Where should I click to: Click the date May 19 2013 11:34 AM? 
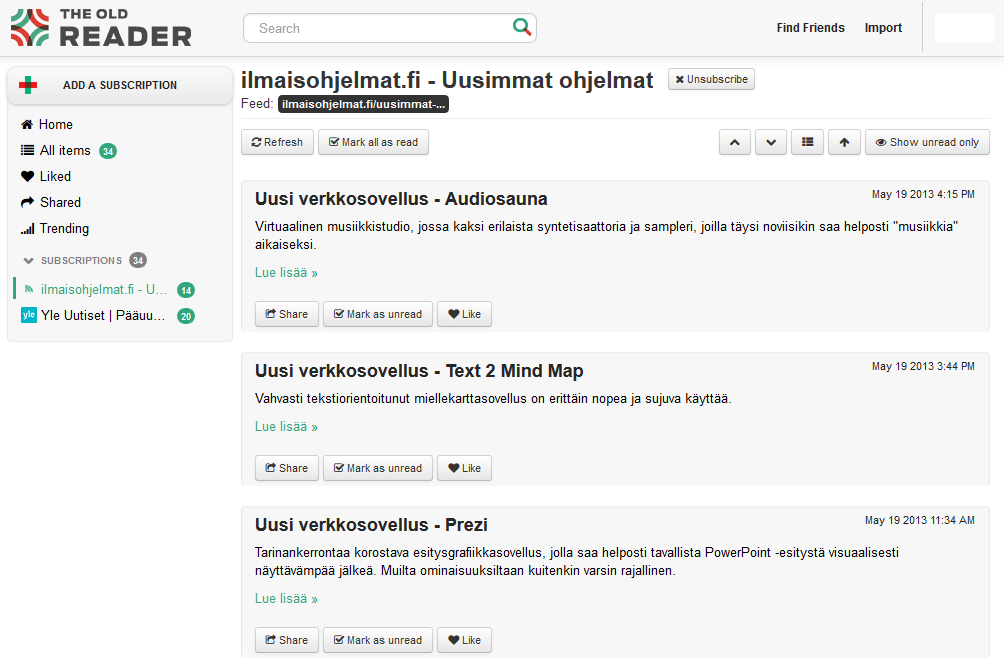click(x=919, y=520)
